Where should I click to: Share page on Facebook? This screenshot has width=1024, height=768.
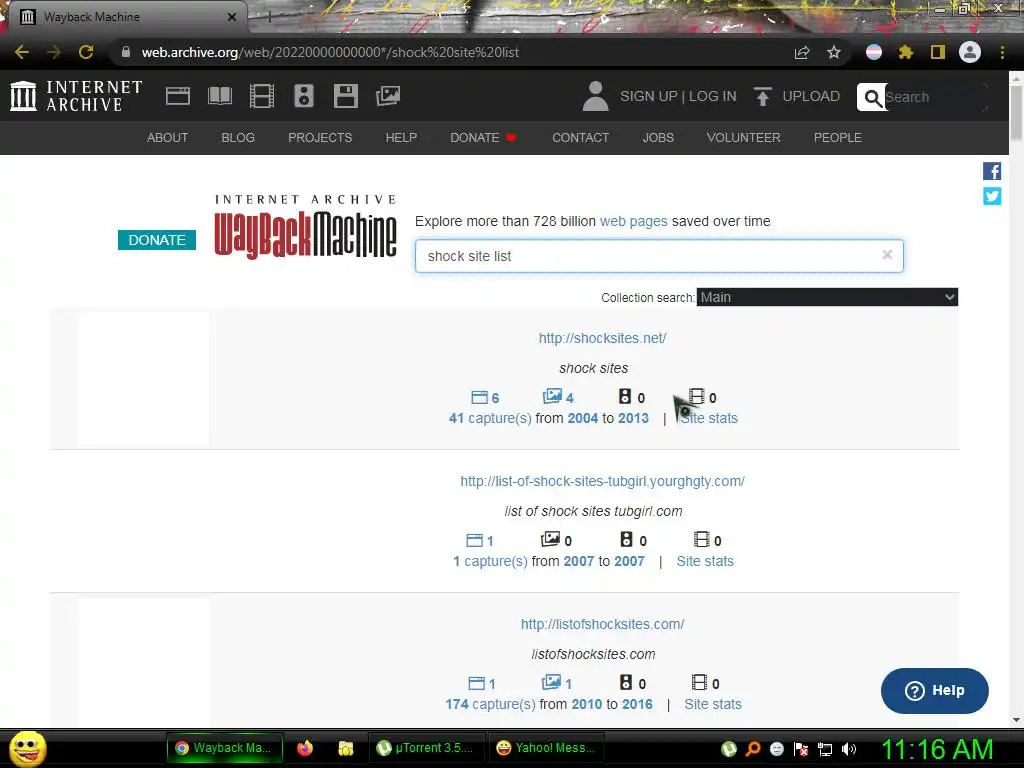[992, 171]
